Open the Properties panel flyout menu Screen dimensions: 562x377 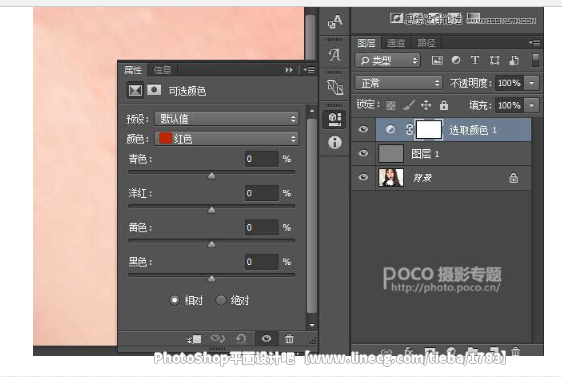click(x=309, y=70)
